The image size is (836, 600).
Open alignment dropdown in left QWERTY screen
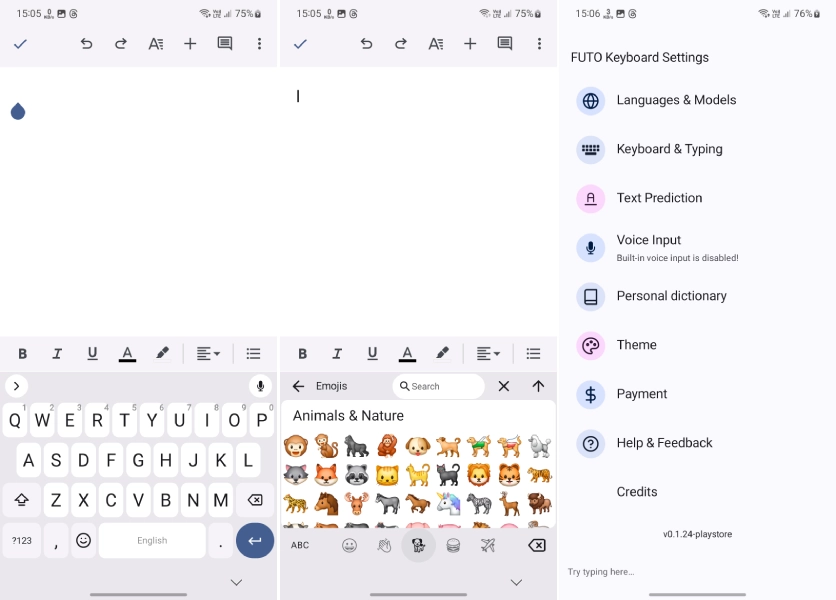click(x=208, y=354)
